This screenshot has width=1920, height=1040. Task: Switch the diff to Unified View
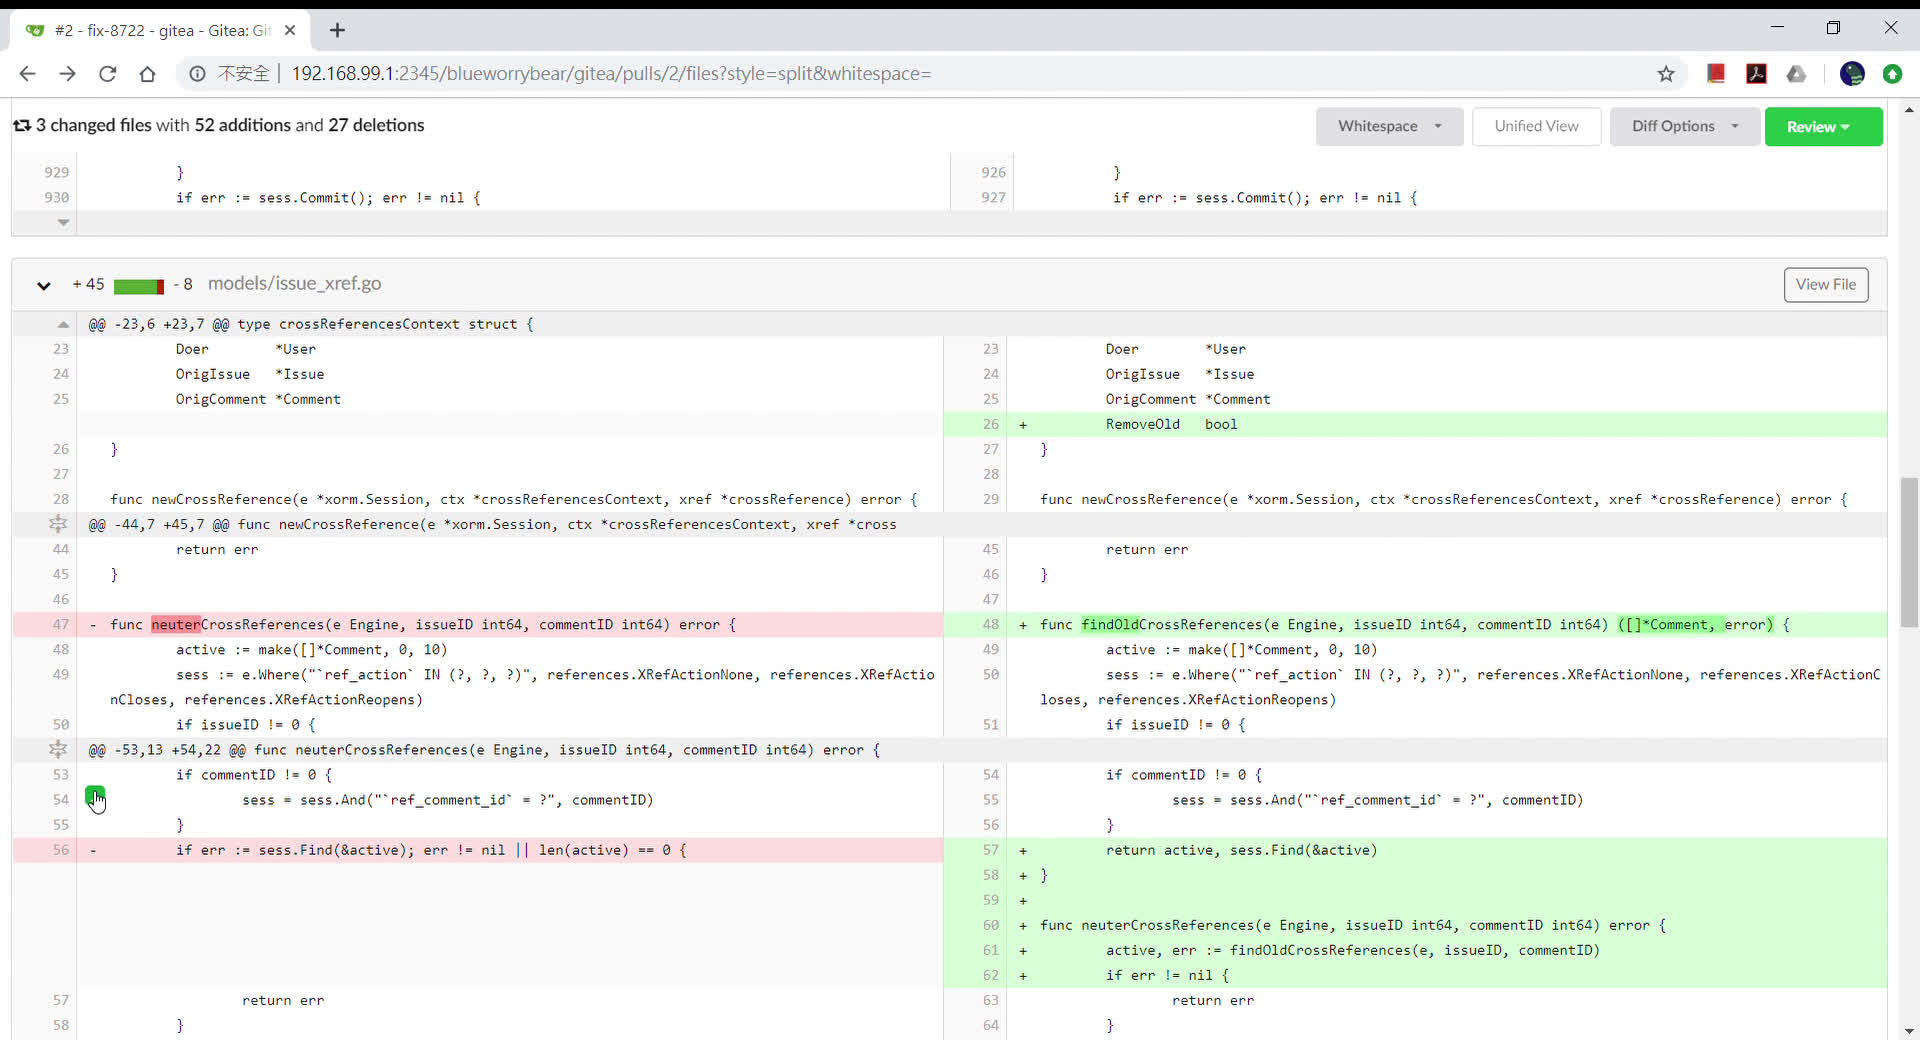(1536, 126)
